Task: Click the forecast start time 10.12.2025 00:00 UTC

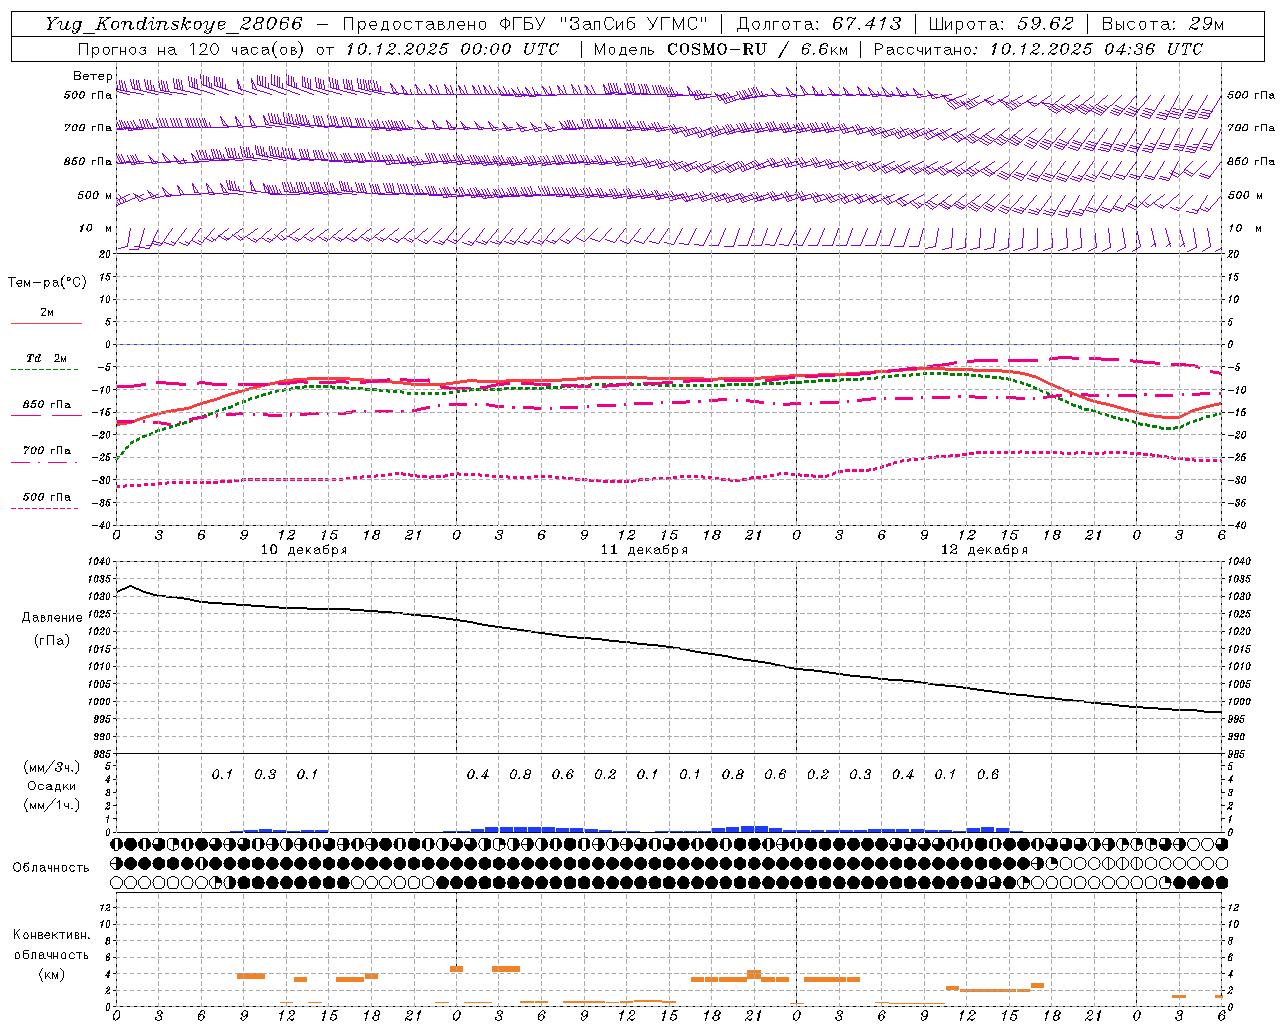Action: [452, 49]
